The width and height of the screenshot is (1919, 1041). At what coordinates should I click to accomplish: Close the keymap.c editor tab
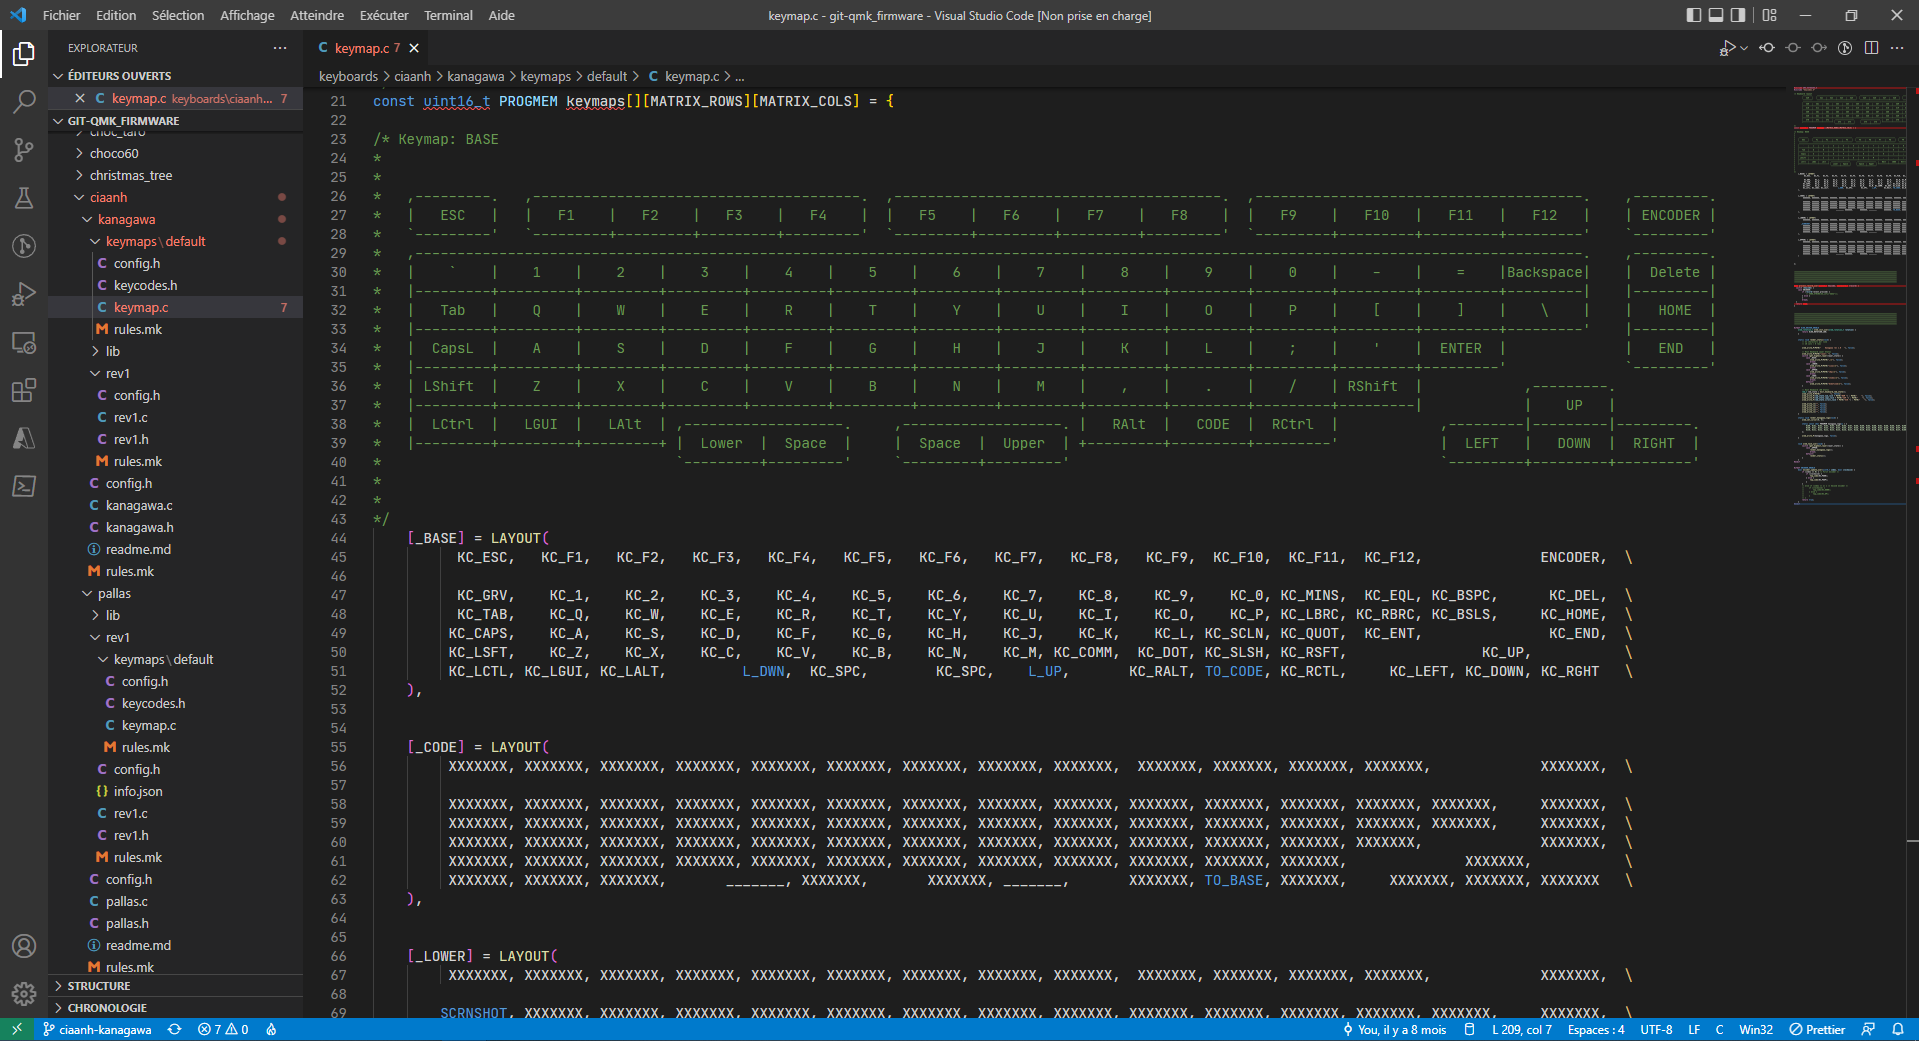(x=414, y=48)
